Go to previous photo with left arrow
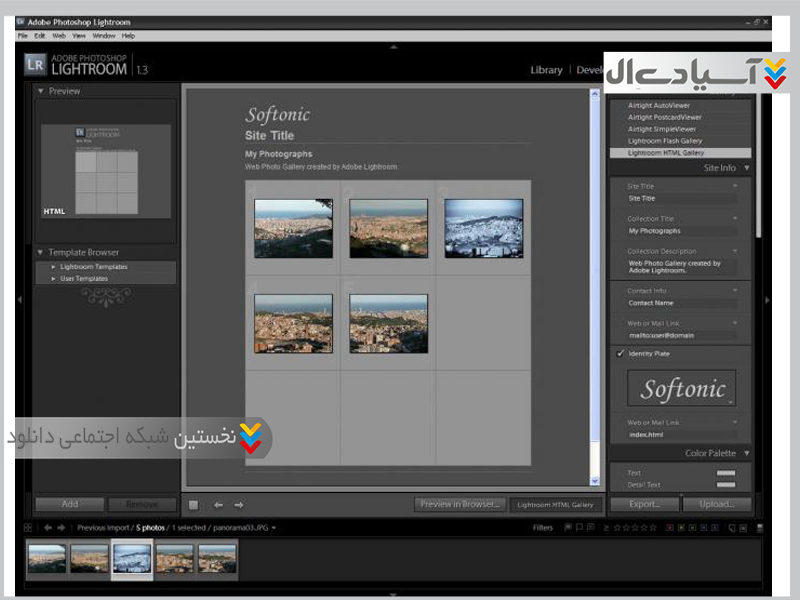Image resolution: width=800 pixels, height=600 pixels. coord(219,505)
